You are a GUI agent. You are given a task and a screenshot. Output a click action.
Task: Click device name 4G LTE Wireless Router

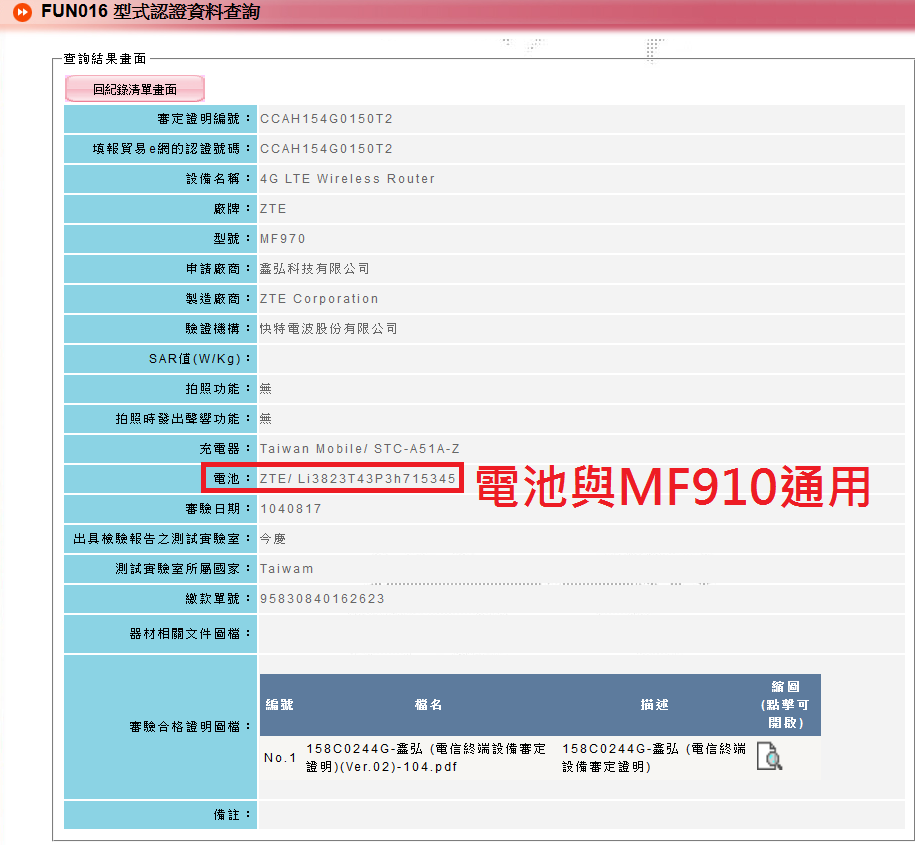click(x=348, y=179)
